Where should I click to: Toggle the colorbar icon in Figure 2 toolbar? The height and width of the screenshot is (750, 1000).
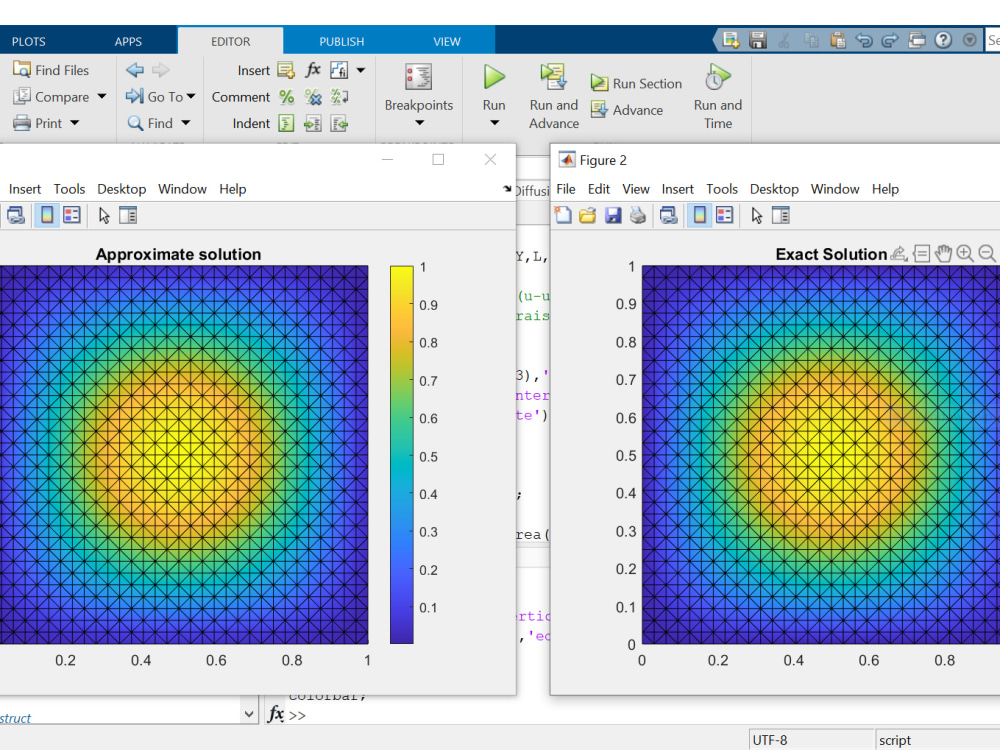pos(698,214)
